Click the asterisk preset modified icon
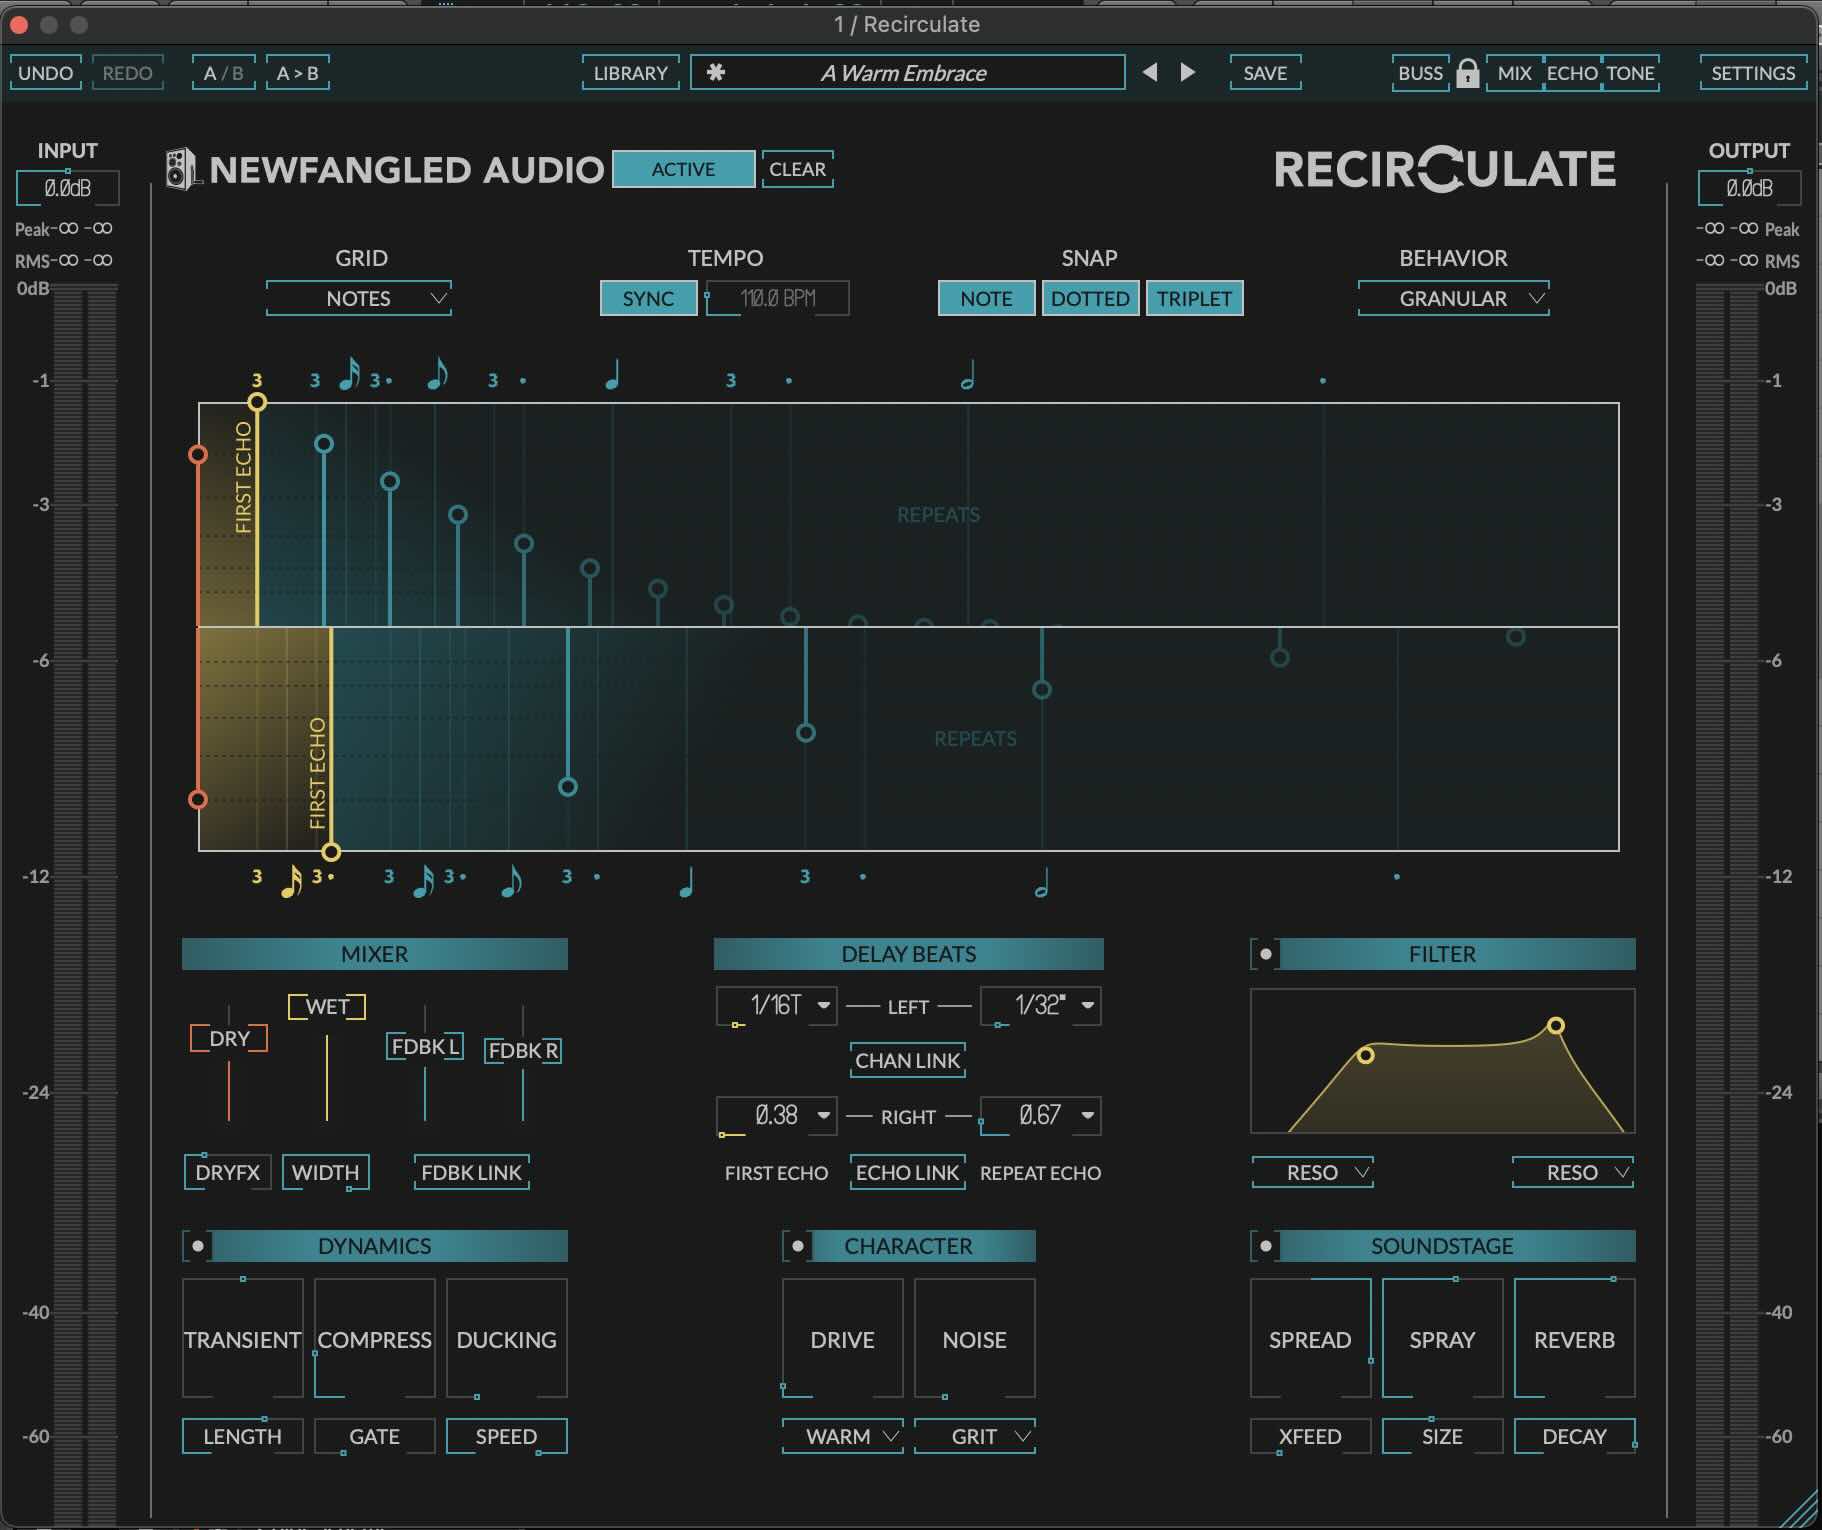Image resolution: width=1822 pixels, height=1530 pixels. [715, 72]
